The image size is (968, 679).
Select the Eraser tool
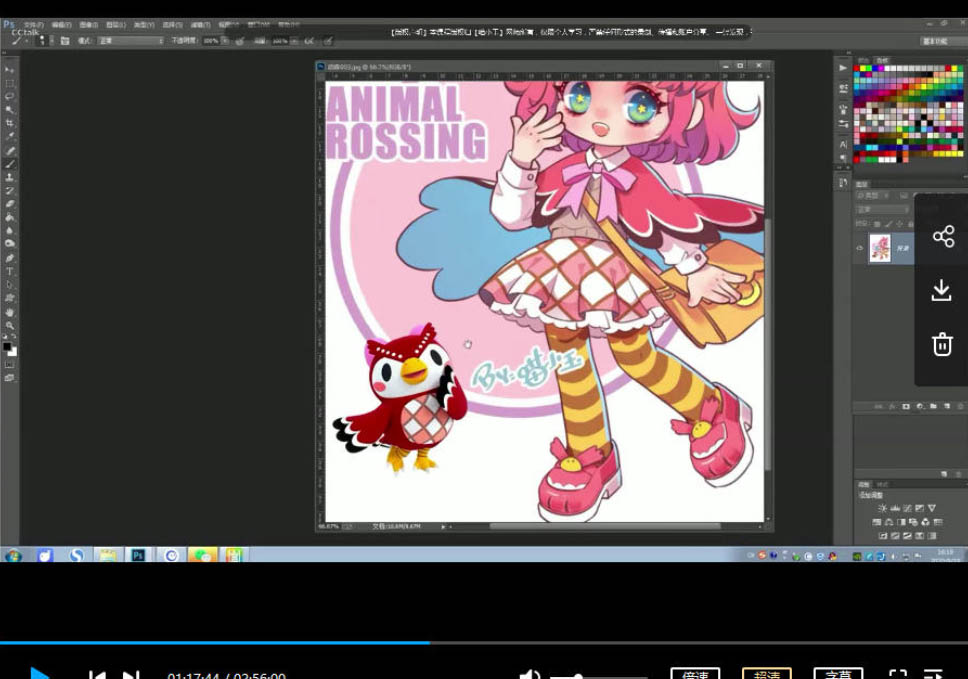[9, 204]
